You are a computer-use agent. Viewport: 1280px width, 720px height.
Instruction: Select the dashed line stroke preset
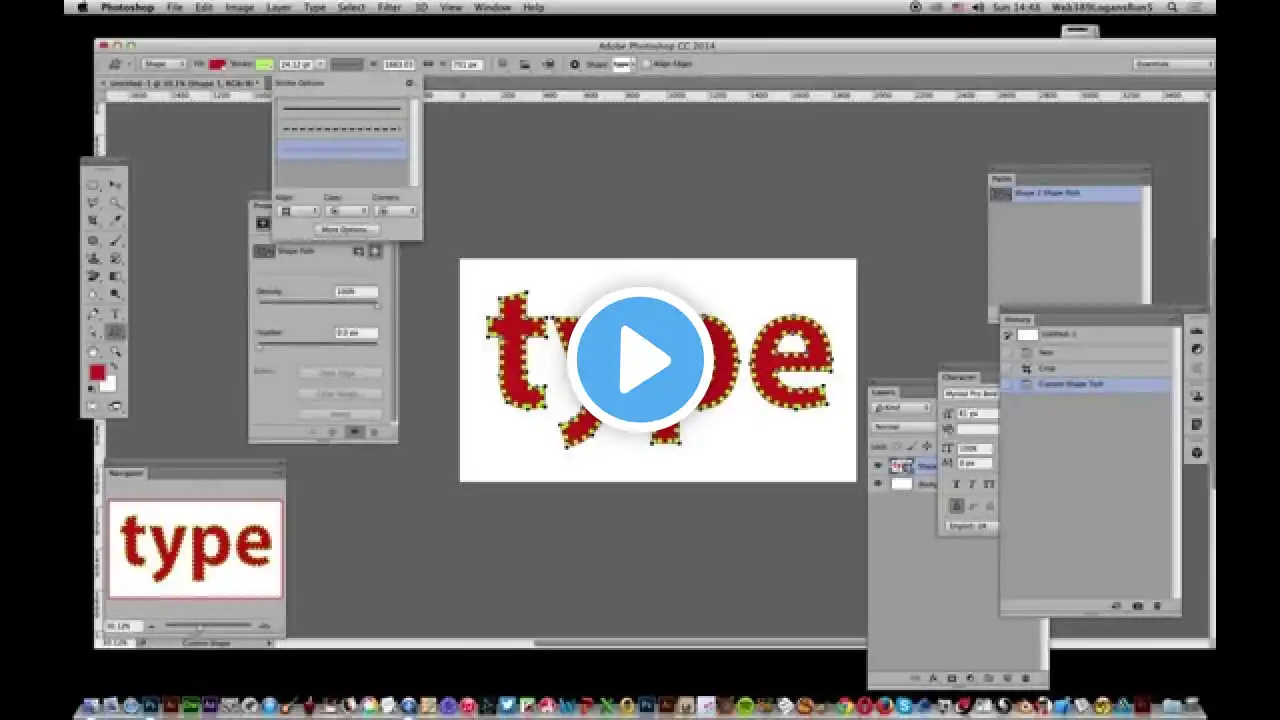341,129
